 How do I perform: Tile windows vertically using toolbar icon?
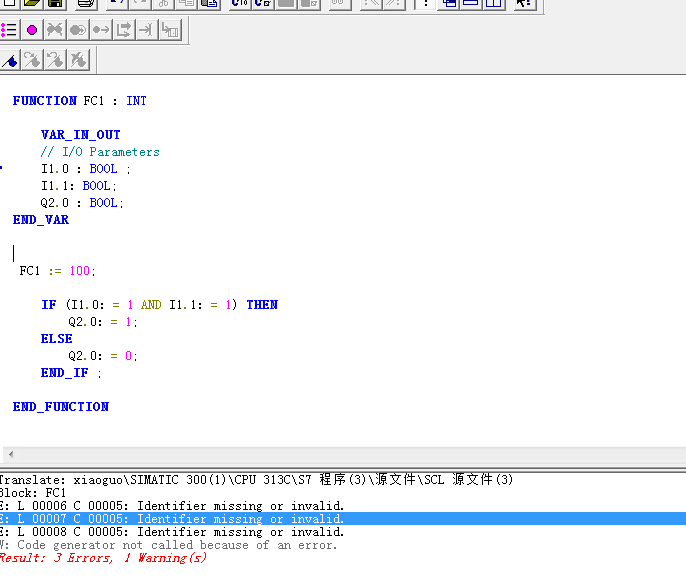tap(494, 3)
